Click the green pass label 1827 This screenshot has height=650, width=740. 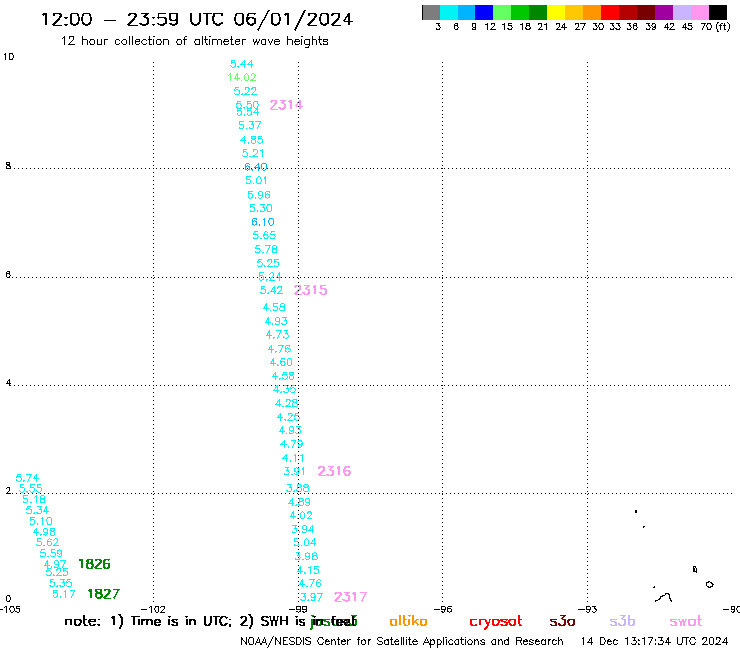click(104, 594)
